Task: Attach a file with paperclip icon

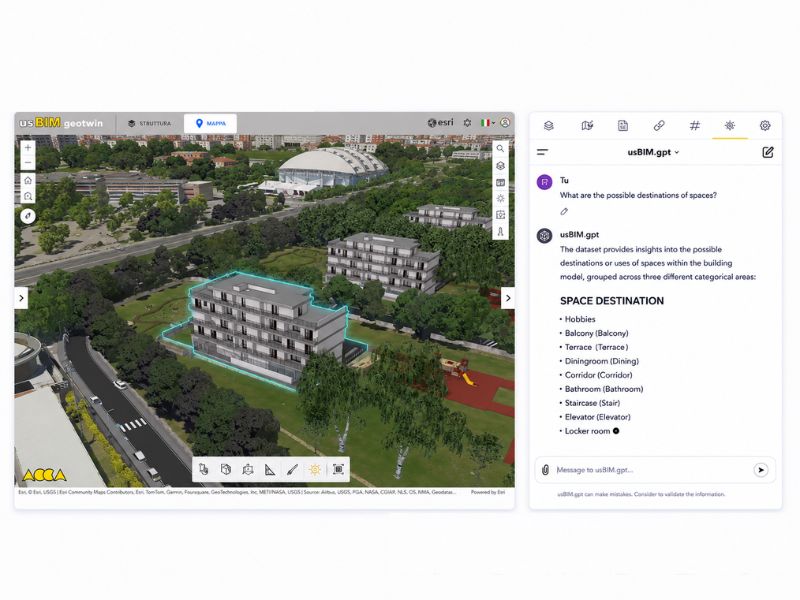Action: [545, 470]
